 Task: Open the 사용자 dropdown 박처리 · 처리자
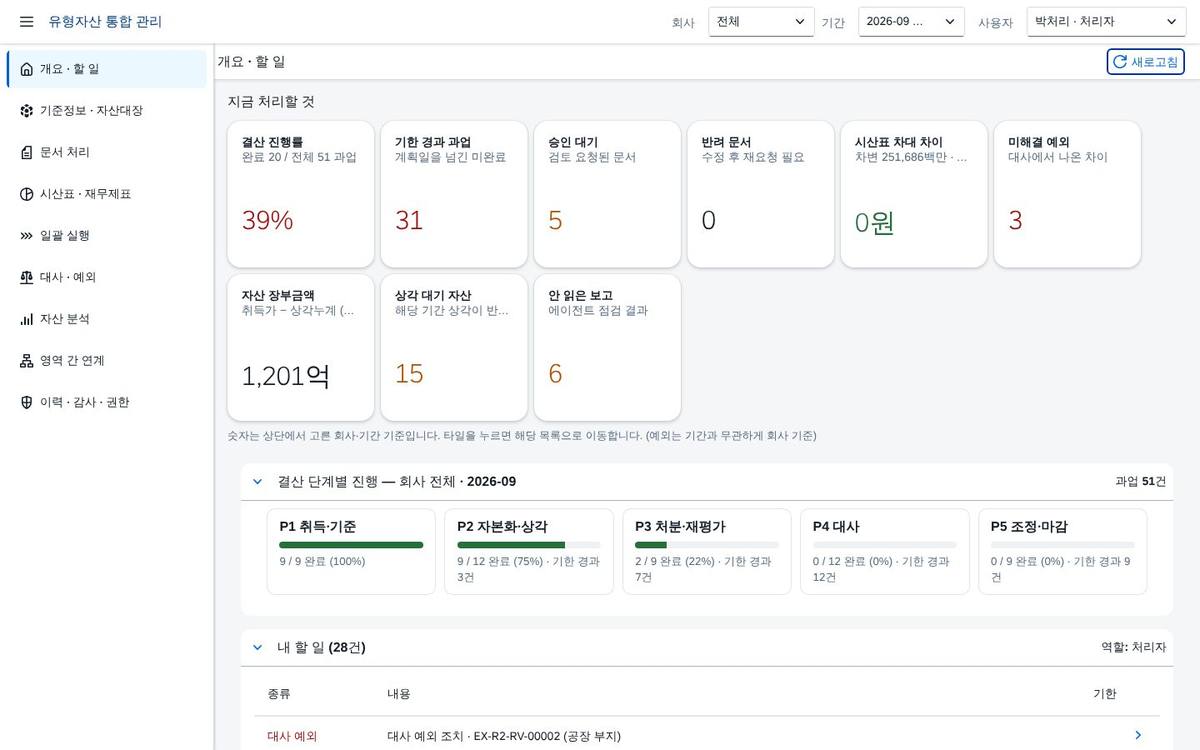point(1106,22)
